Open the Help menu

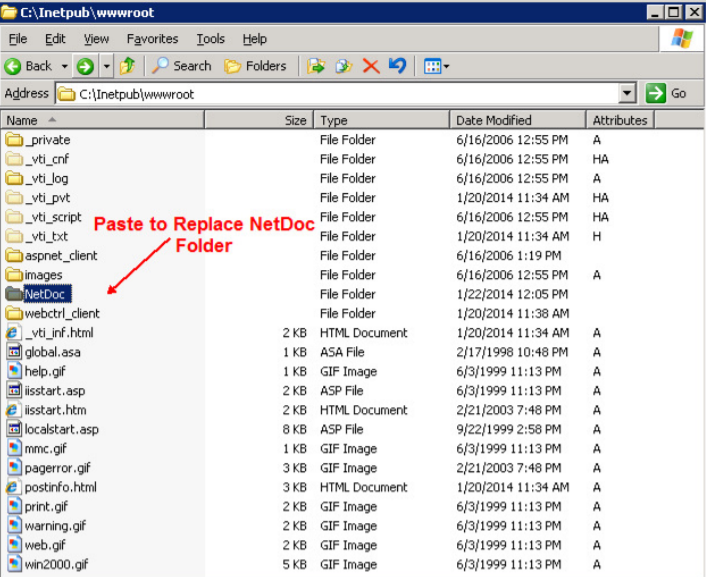(x=255, y=39)
